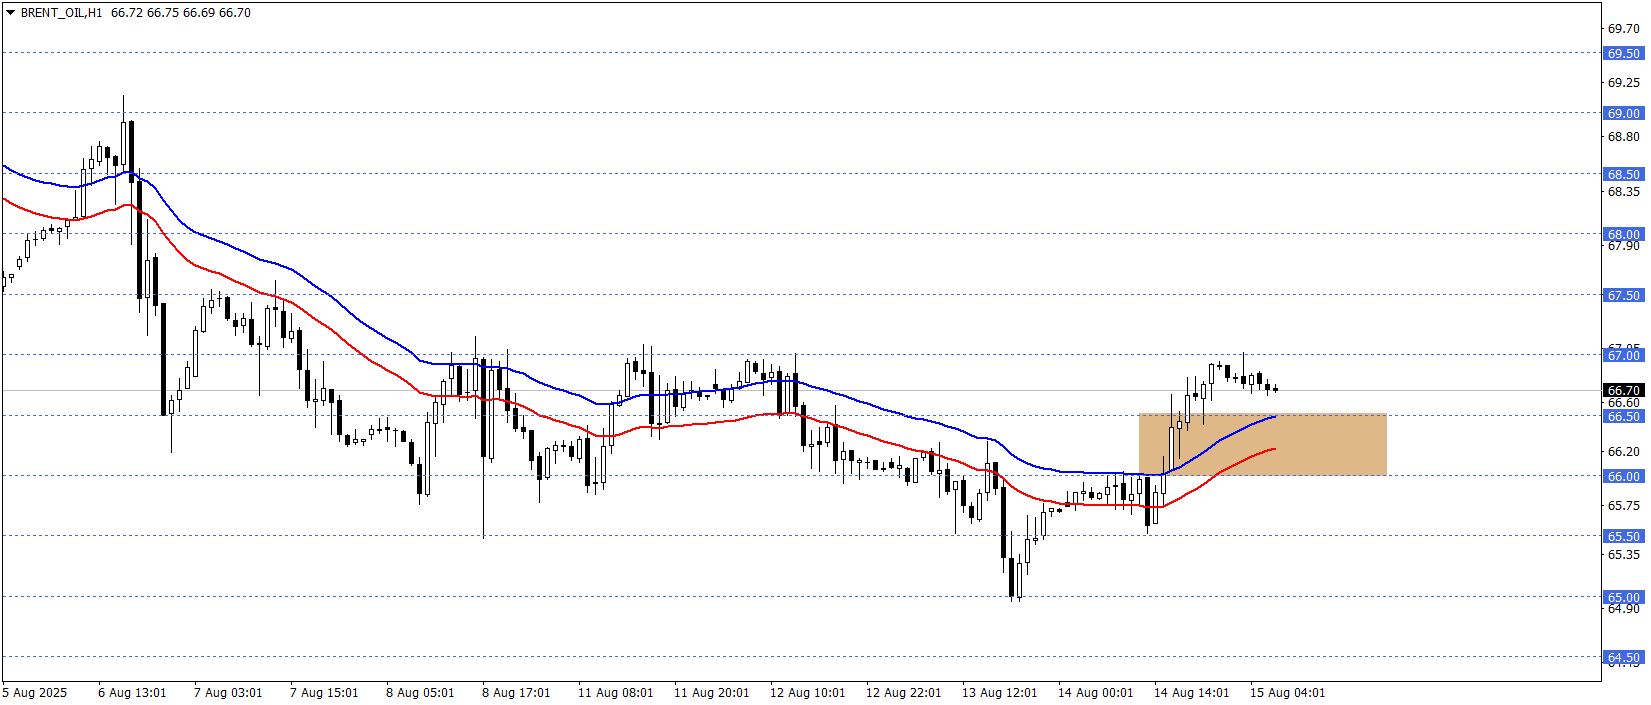Click the black current price label 66.70

point(1624,390)
